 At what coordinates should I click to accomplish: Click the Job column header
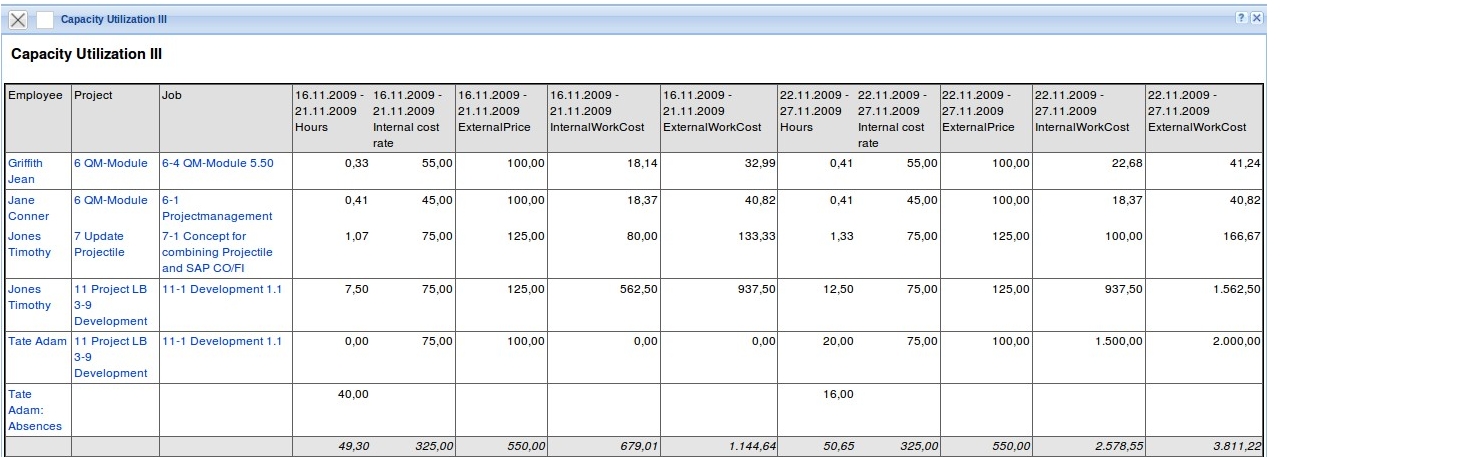point(171,95)
